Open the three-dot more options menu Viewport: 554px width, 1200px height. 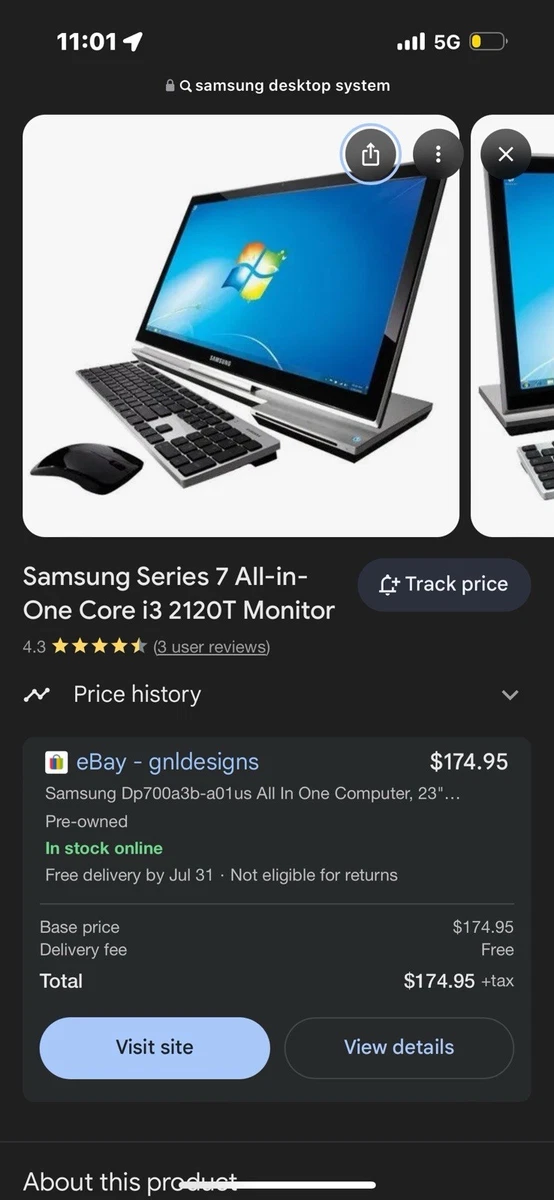[x=438, y=154]
